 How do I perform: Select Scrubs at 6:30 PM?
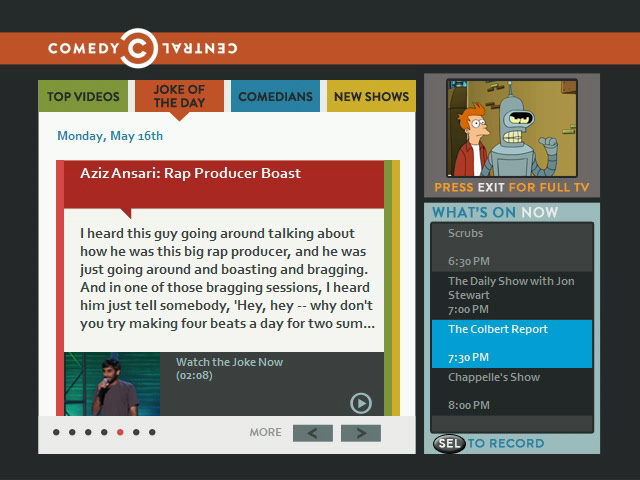511,246
